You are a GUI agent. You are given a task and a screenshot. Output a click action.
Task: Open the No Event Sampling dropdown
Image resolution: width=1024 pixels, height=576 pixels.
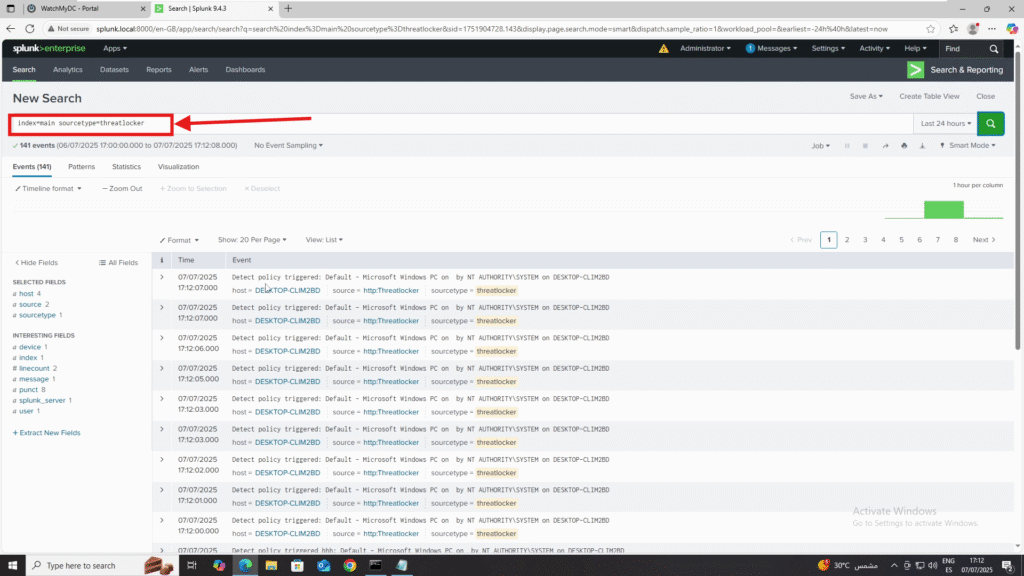[x=288, y=146]
